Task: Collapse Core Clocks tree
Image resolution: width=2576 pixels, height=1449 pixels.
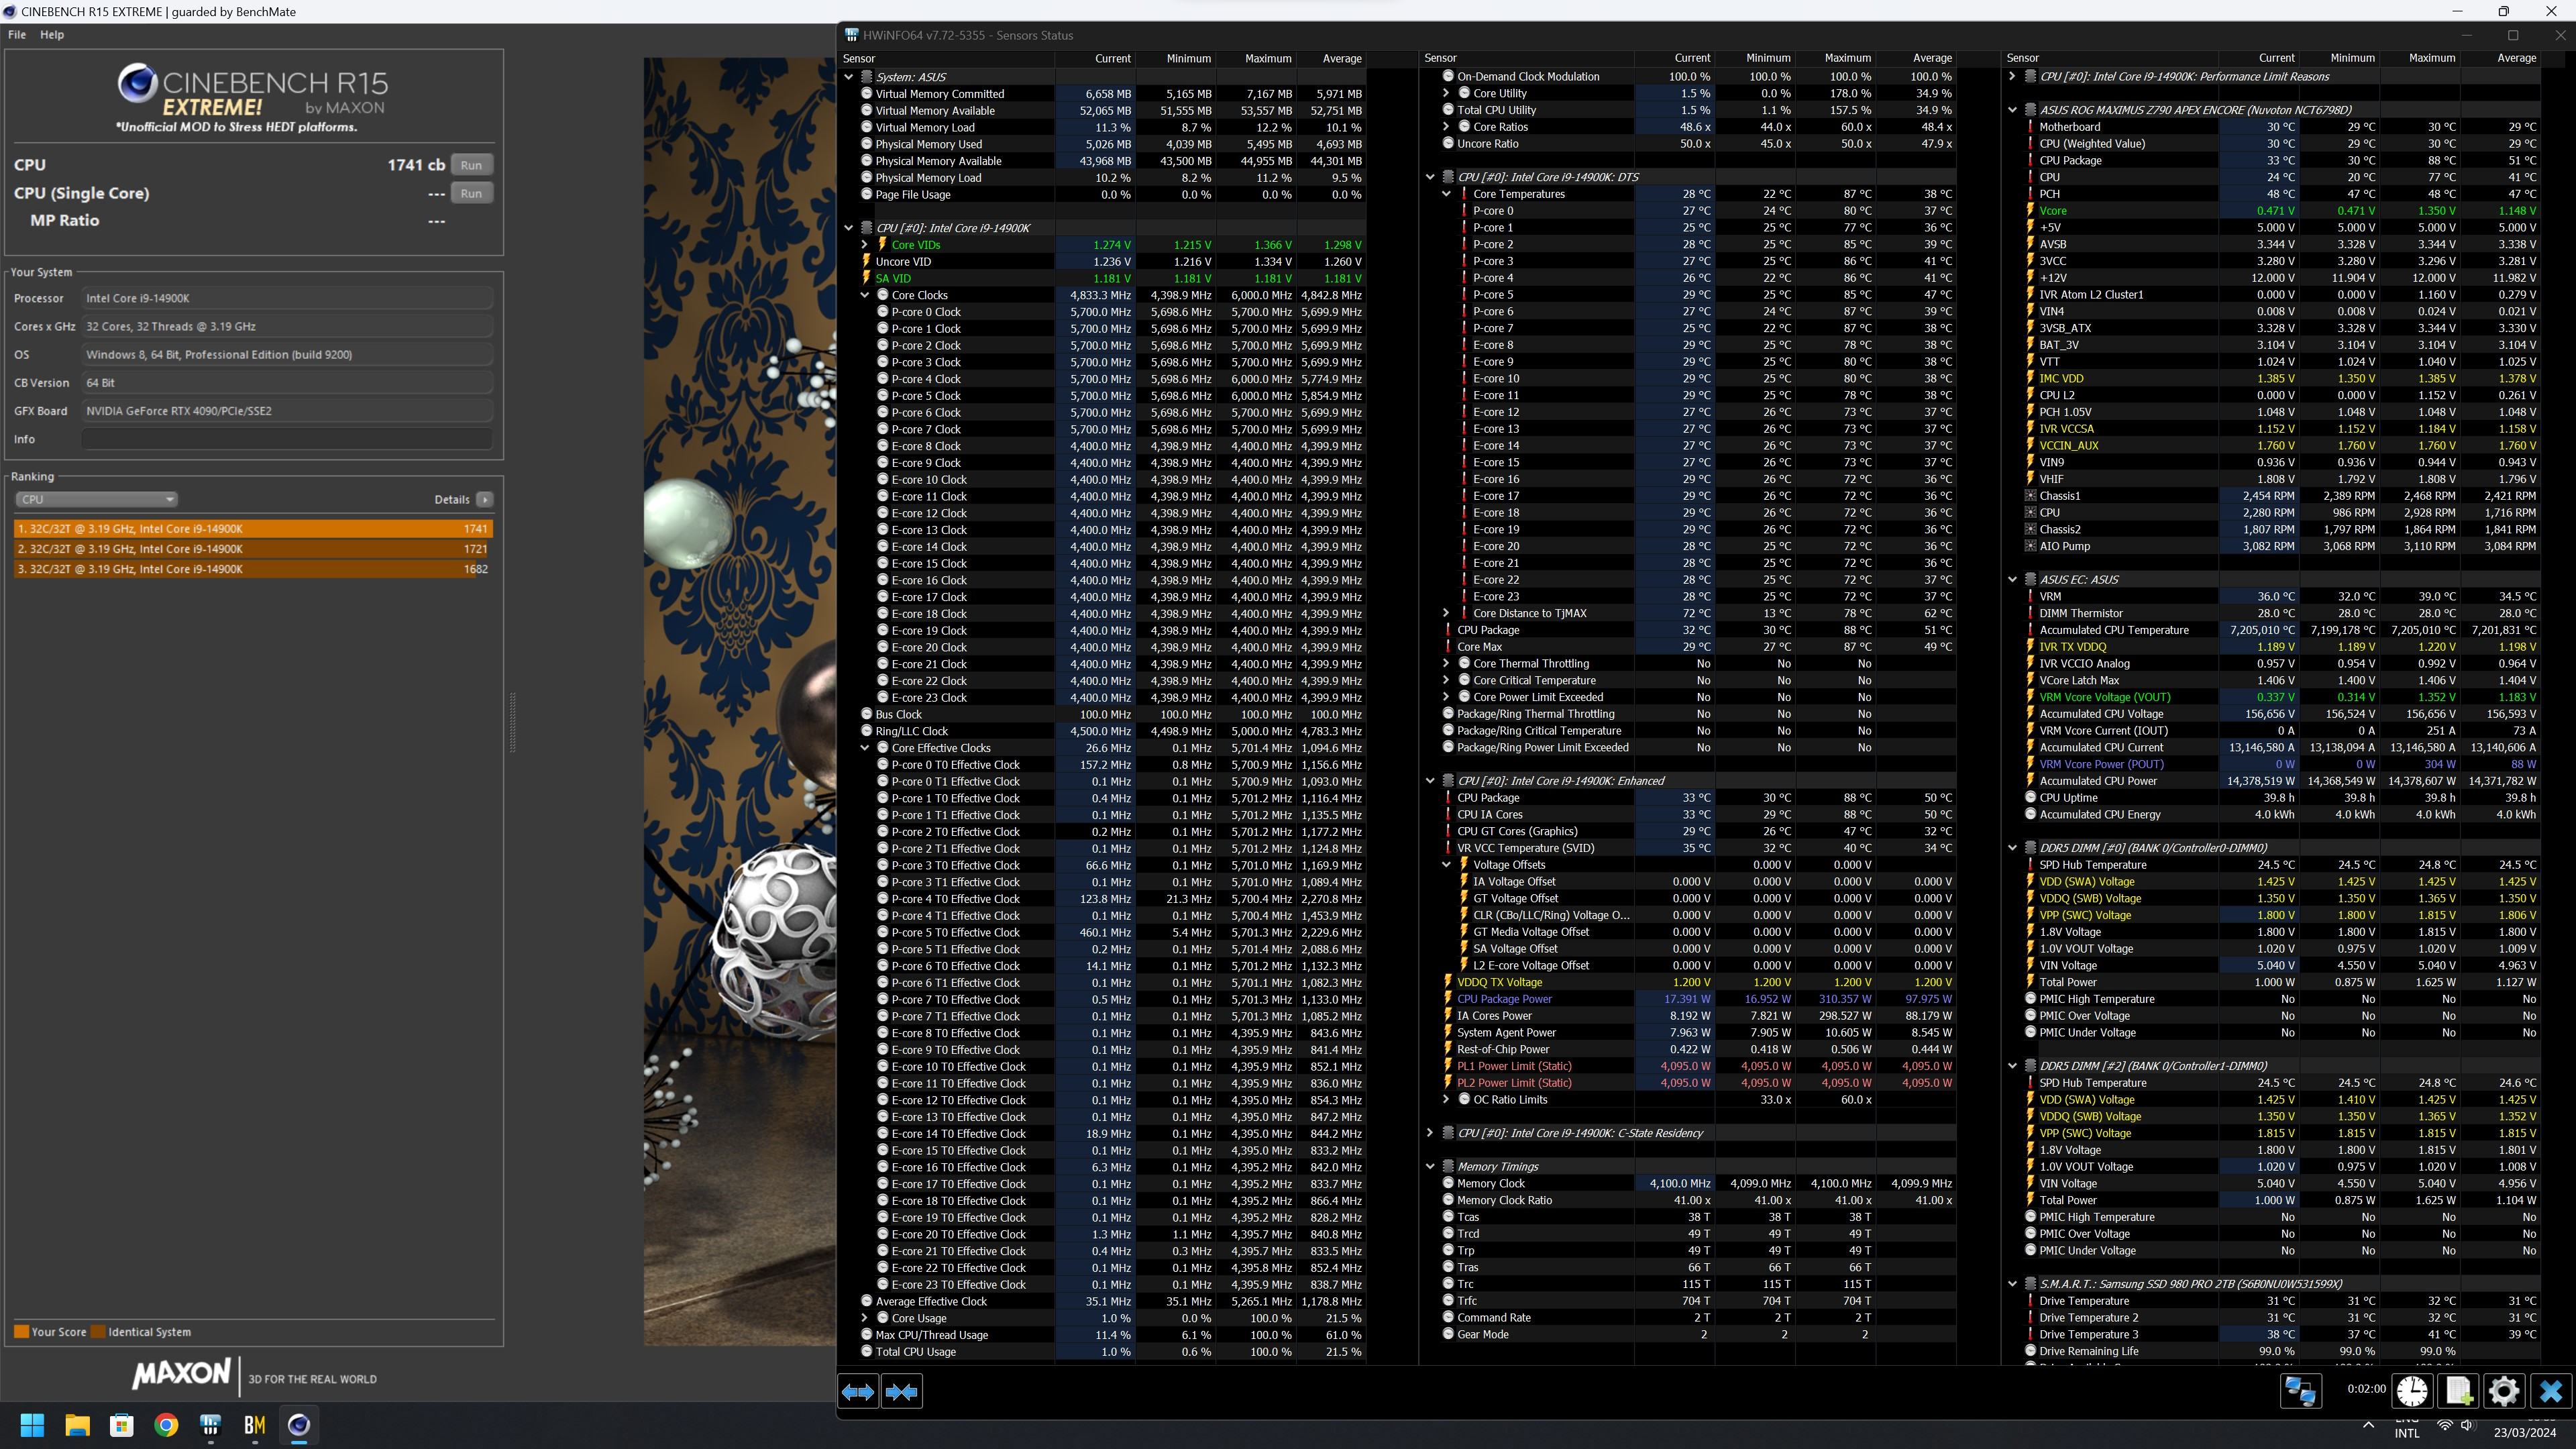Action: click(x=865, y=295)
